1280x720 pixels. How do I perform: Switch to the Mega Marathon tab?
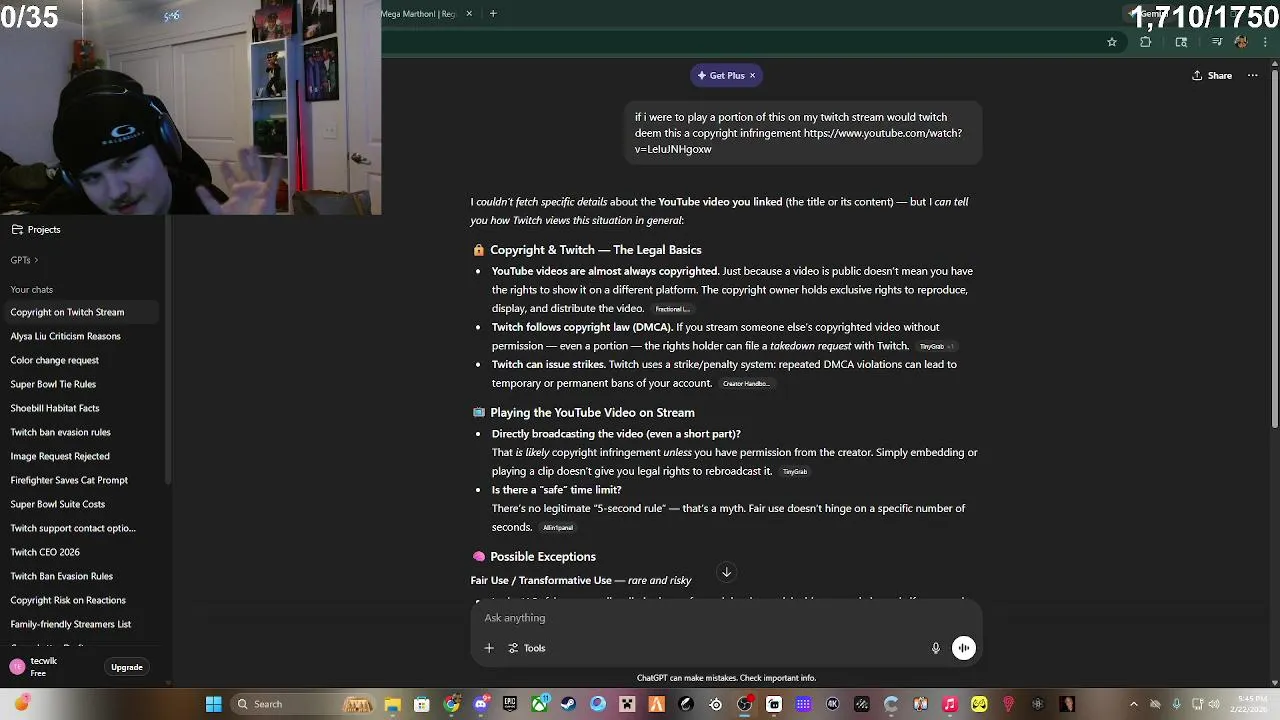click(x=418, y=14)
